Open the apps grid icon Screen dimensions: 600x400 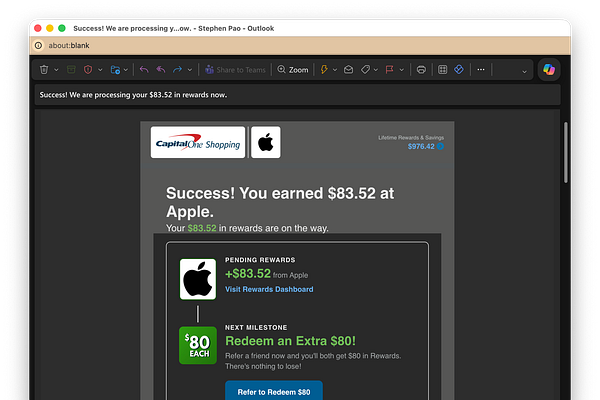(x=443, y=70)
